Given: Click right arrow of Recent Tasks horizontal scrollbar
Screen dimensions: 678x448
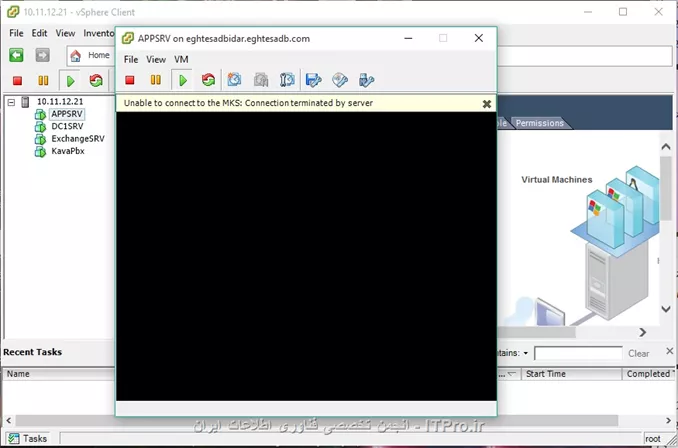Looking at the screenshot, I should point(668,420).
